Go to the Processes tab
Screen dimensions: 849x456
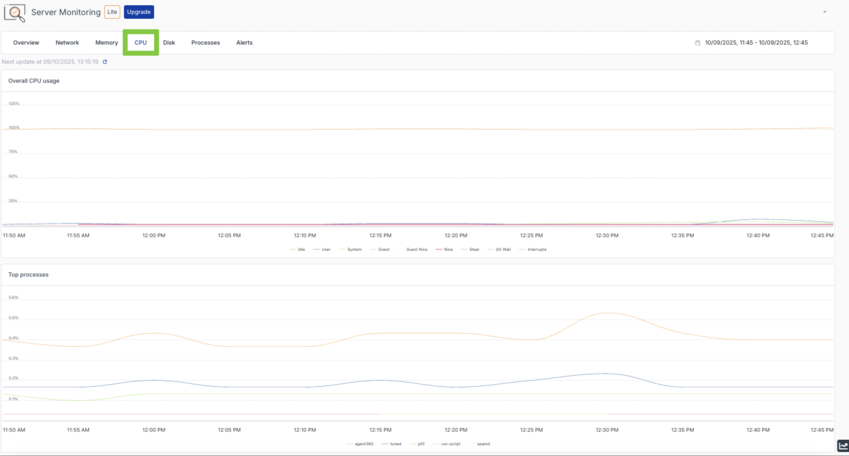click(205, 43)
